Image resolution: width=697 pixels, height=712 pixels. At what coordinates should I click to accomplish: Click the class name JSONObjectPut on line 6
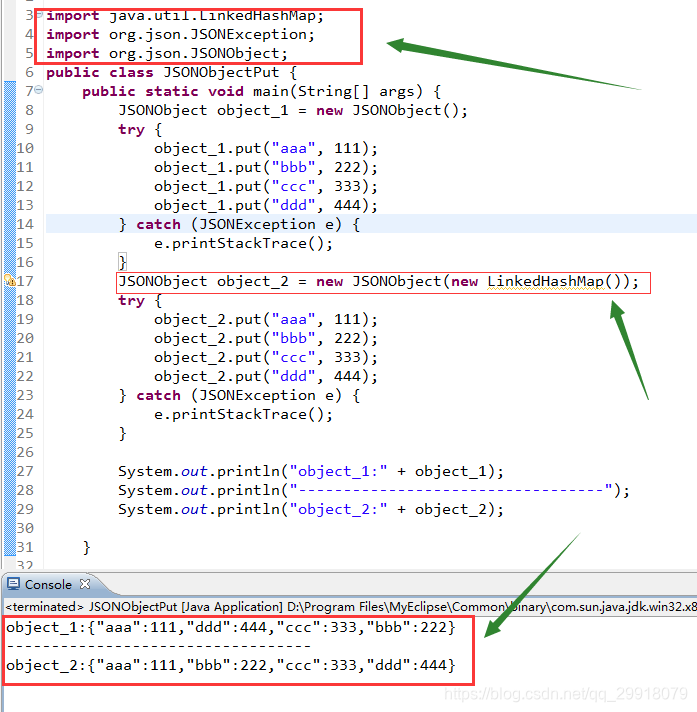[x=221, y=73]
